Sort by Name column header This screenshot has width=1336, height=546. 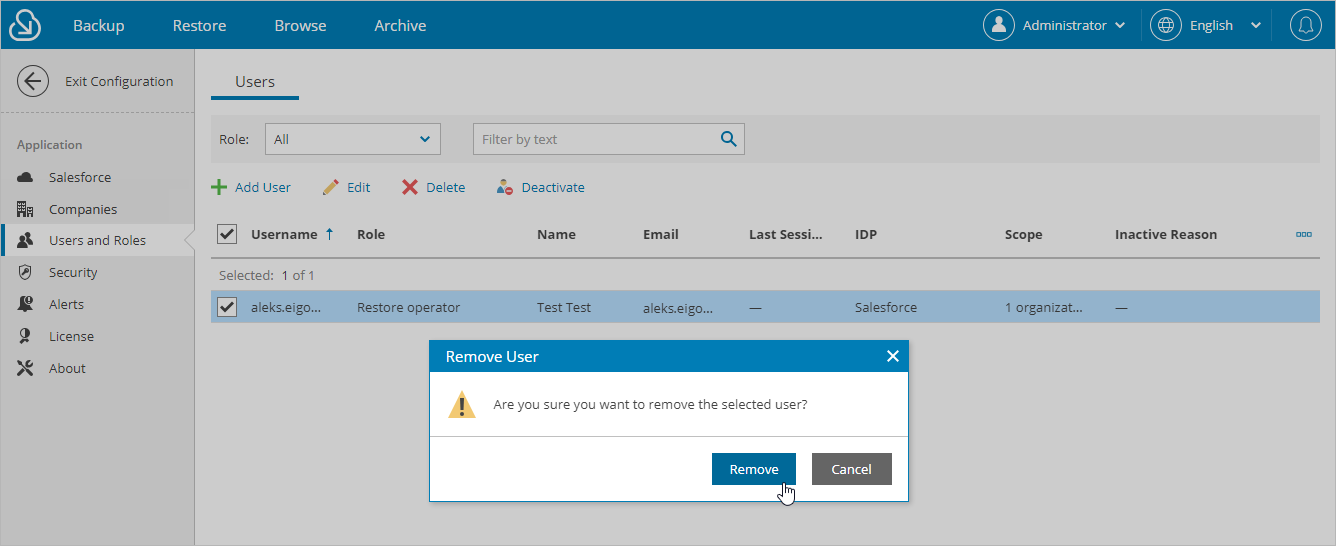click(x=556, y=234)
